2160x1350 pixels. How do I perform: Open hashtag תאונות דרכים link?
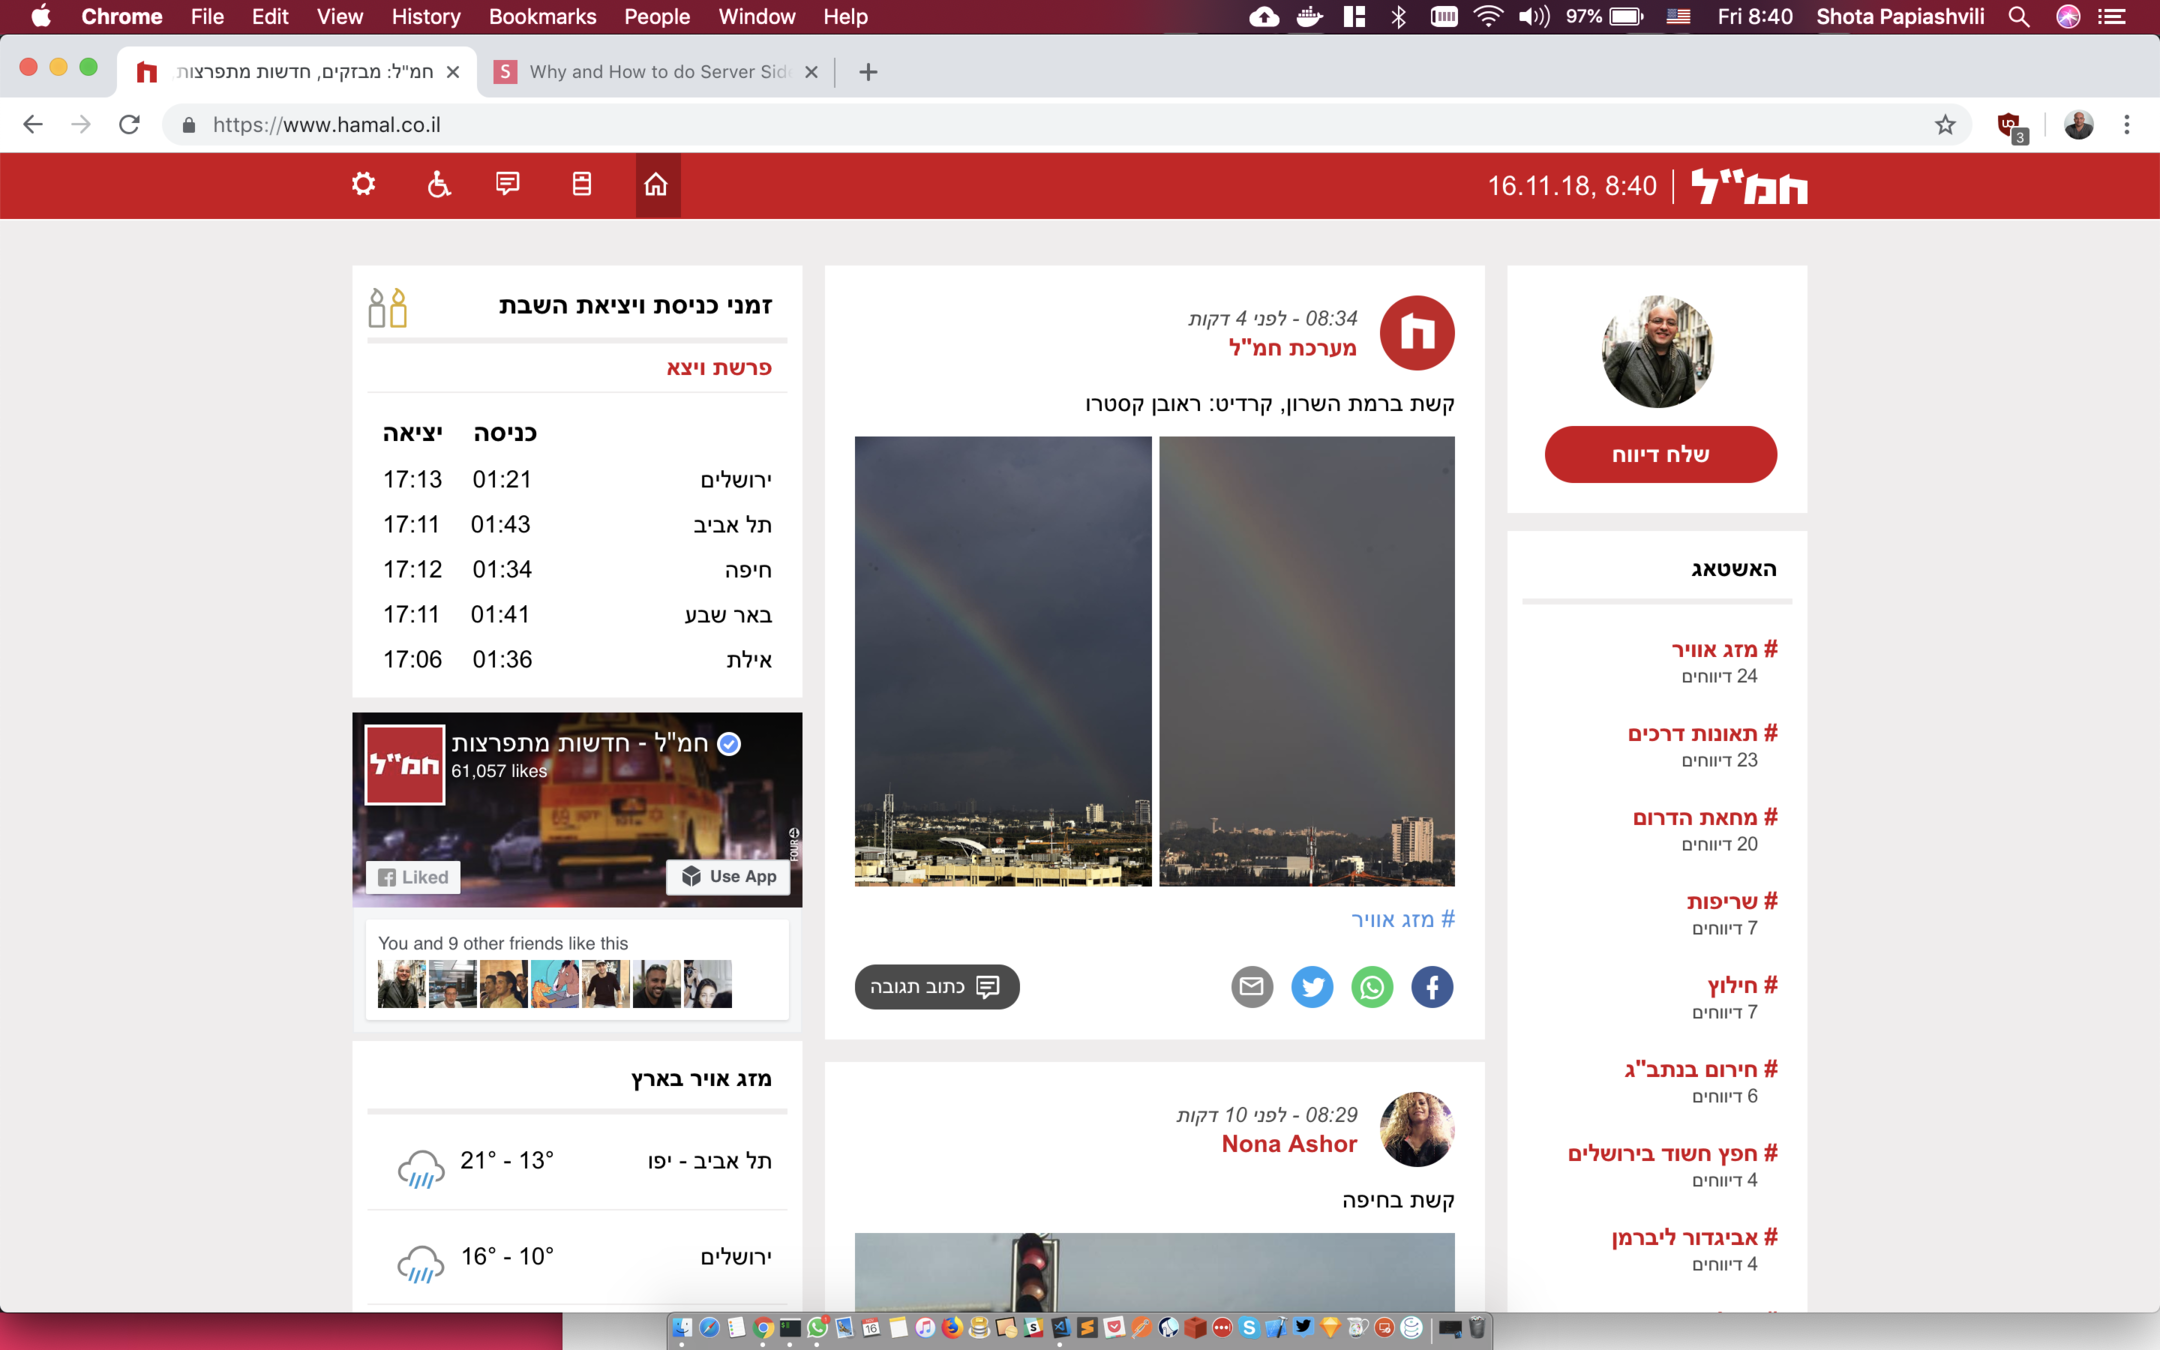[1702, 734]
